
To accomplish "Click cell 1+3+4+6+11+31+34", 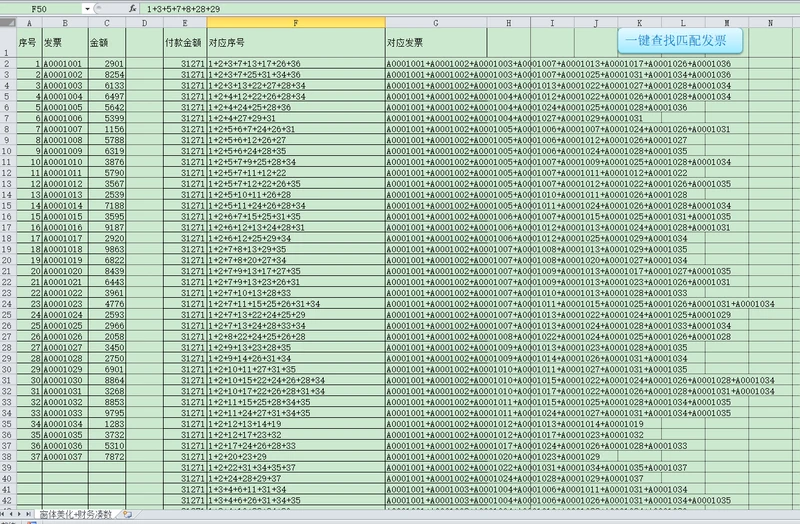I will (x=296, y=489).
